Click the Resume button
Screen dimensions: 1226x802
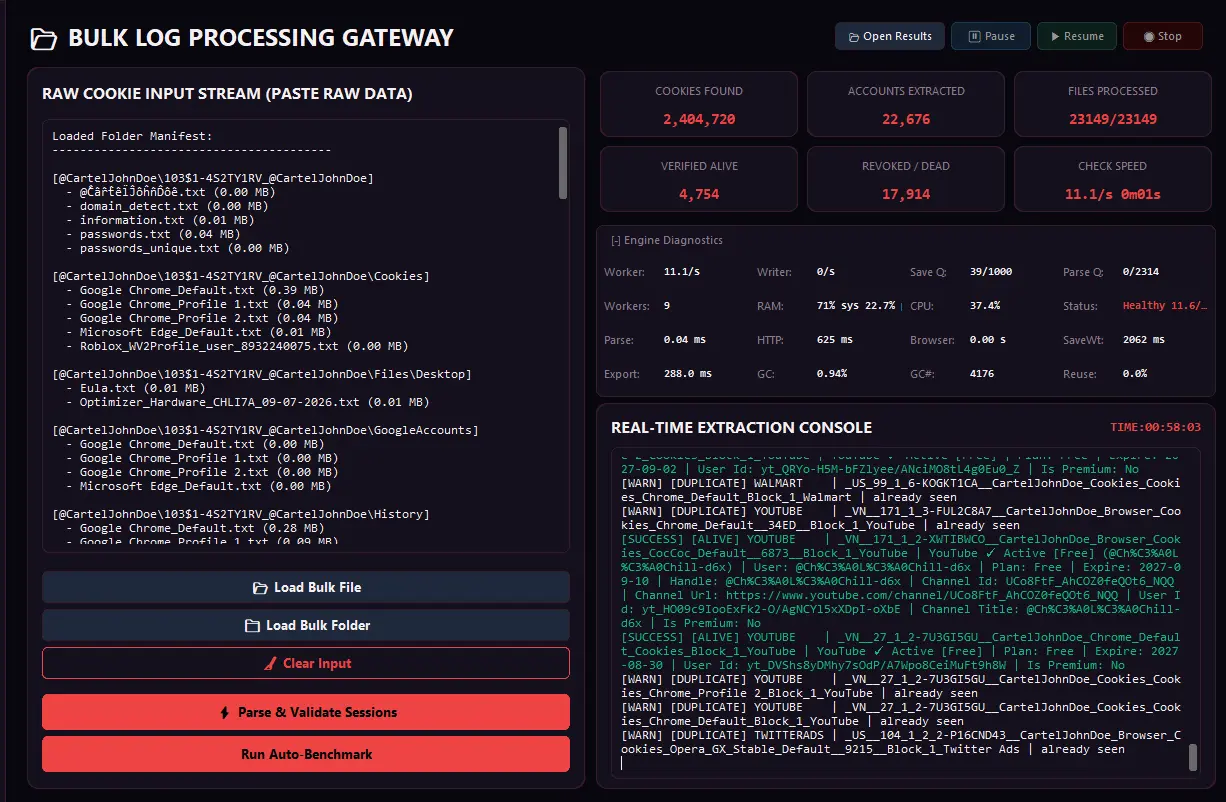click(1077, 36)
